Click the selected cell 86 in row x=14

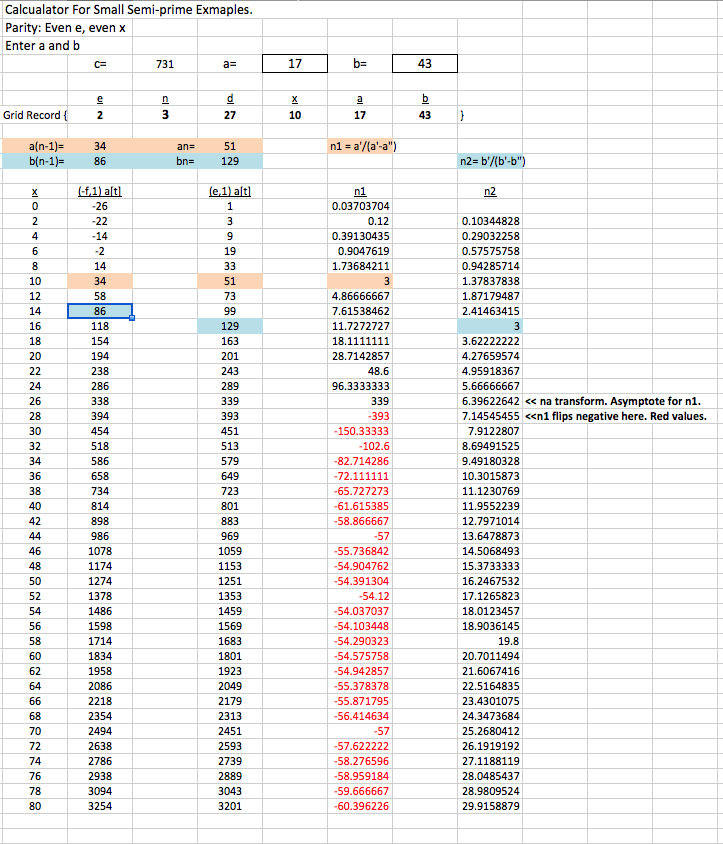pyautogui.click(x=100, y=311)
